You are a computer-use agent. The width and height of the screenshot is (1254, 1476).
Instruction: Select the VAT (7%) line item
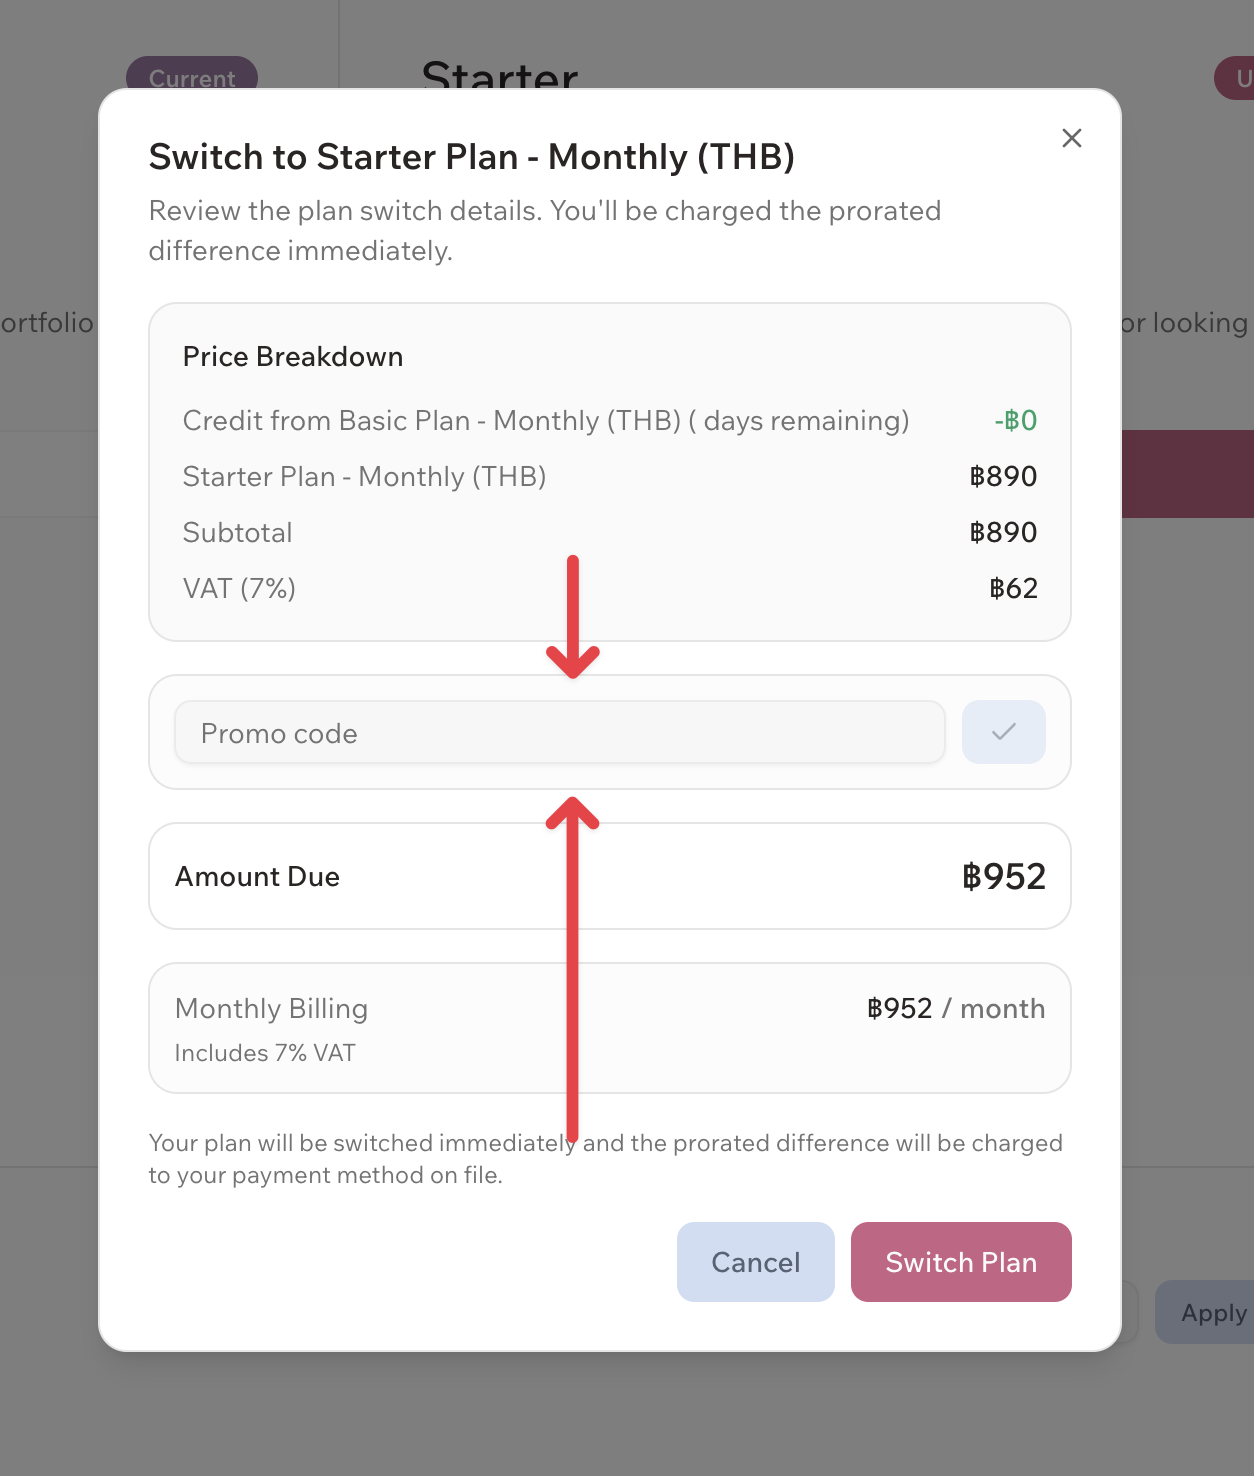click(x=239, y=588)
